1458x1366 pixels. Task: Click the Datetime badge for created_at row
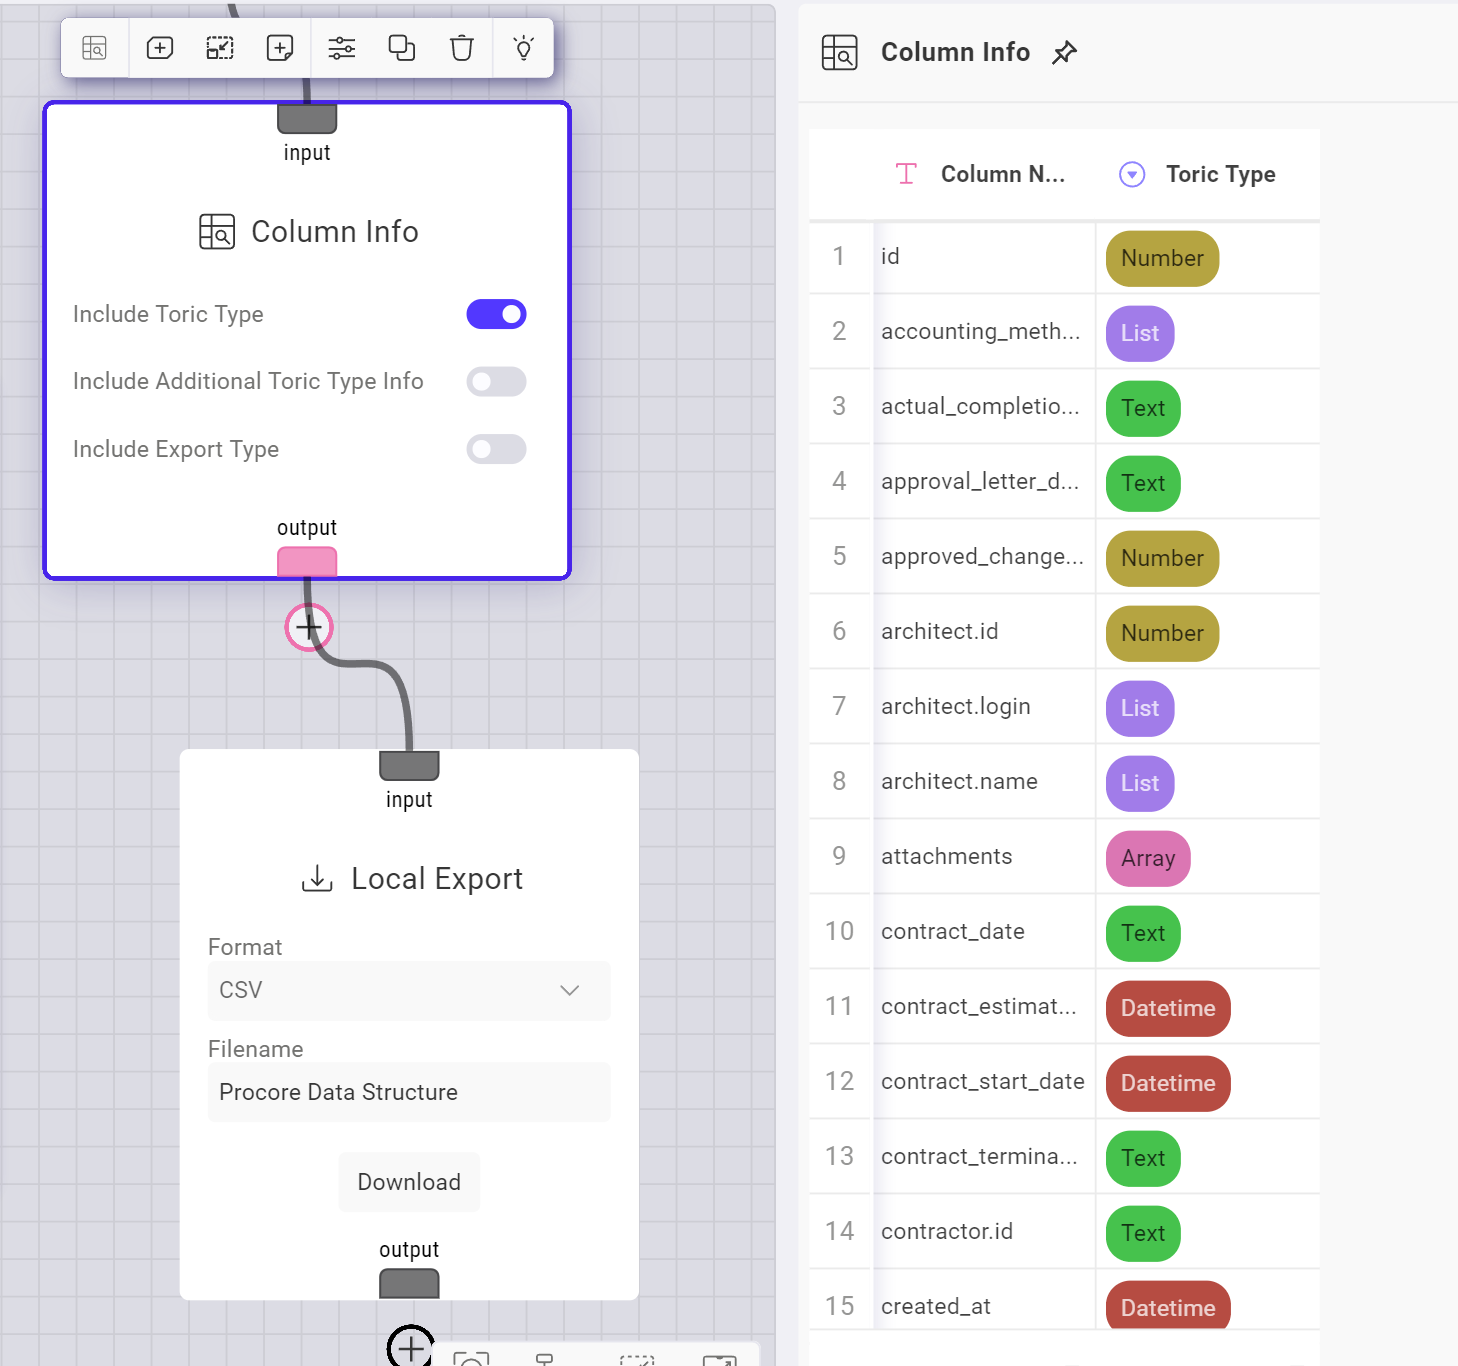(x=1168, y=1306)
